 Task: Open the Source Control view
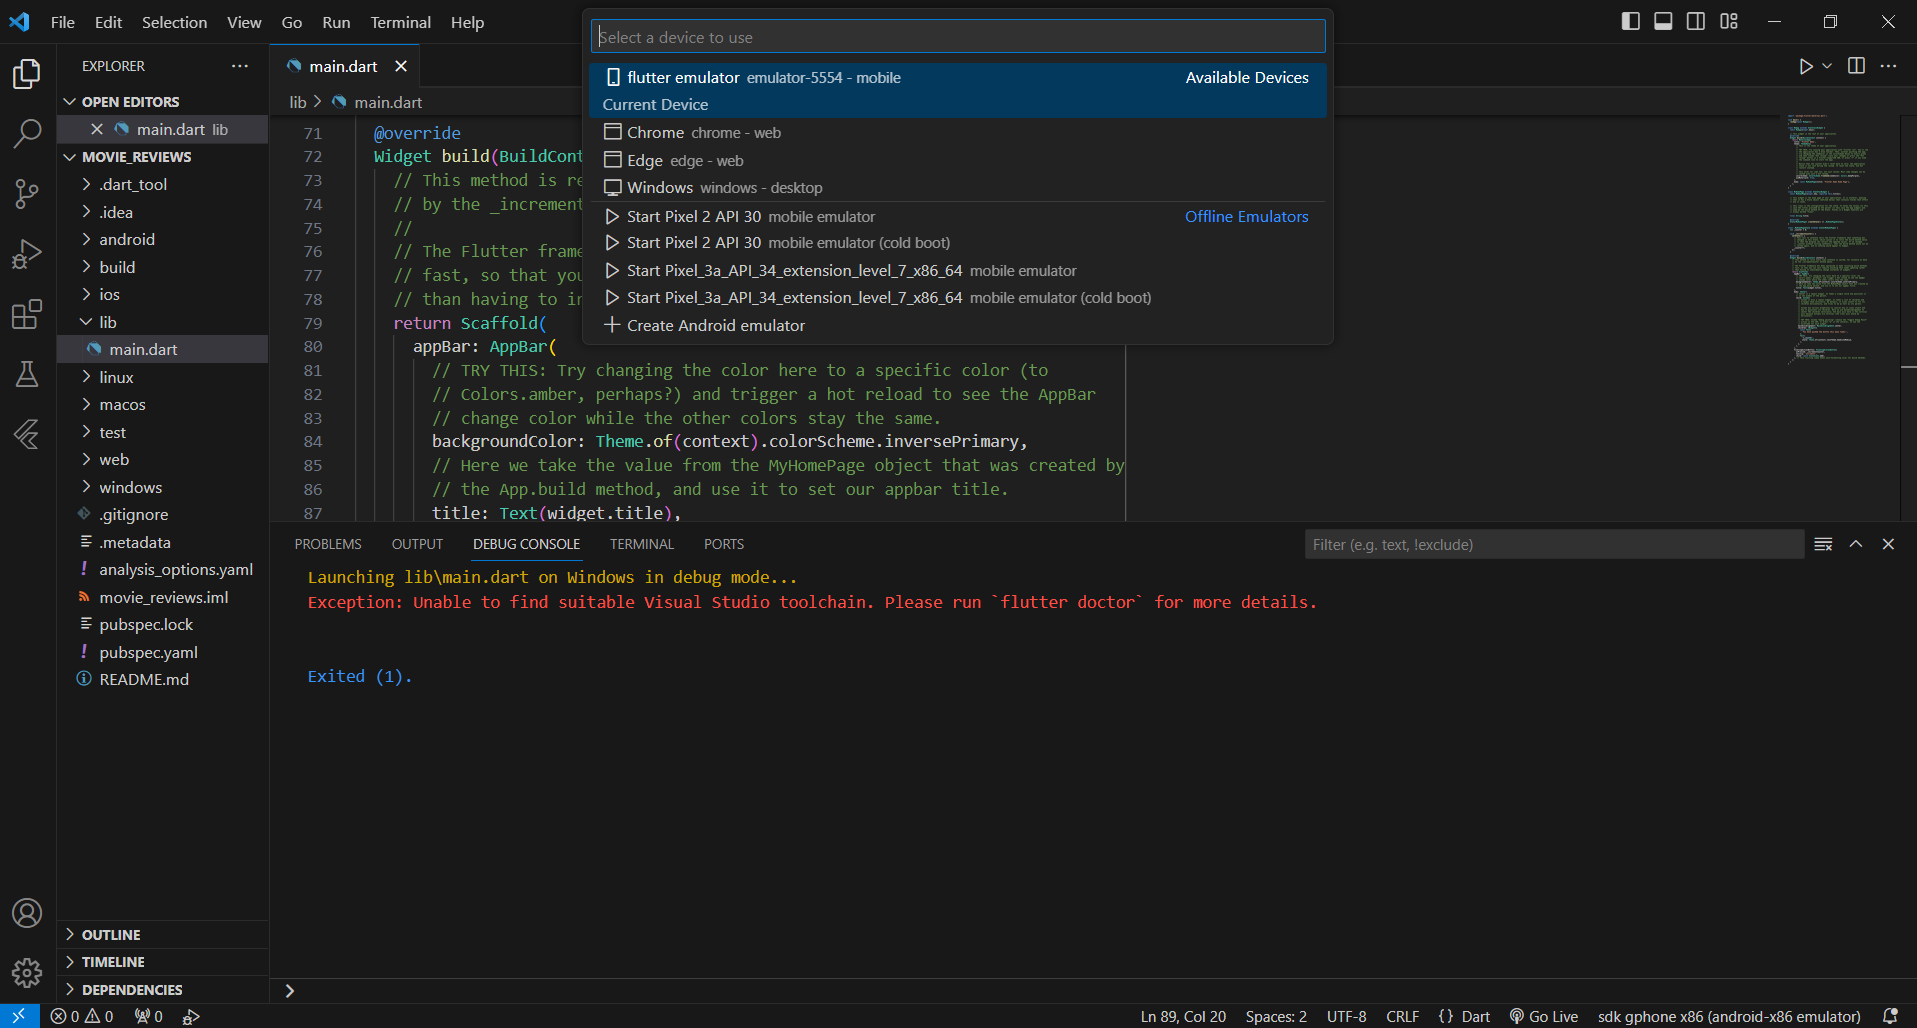pyautogui.click(x=27, y=194)
